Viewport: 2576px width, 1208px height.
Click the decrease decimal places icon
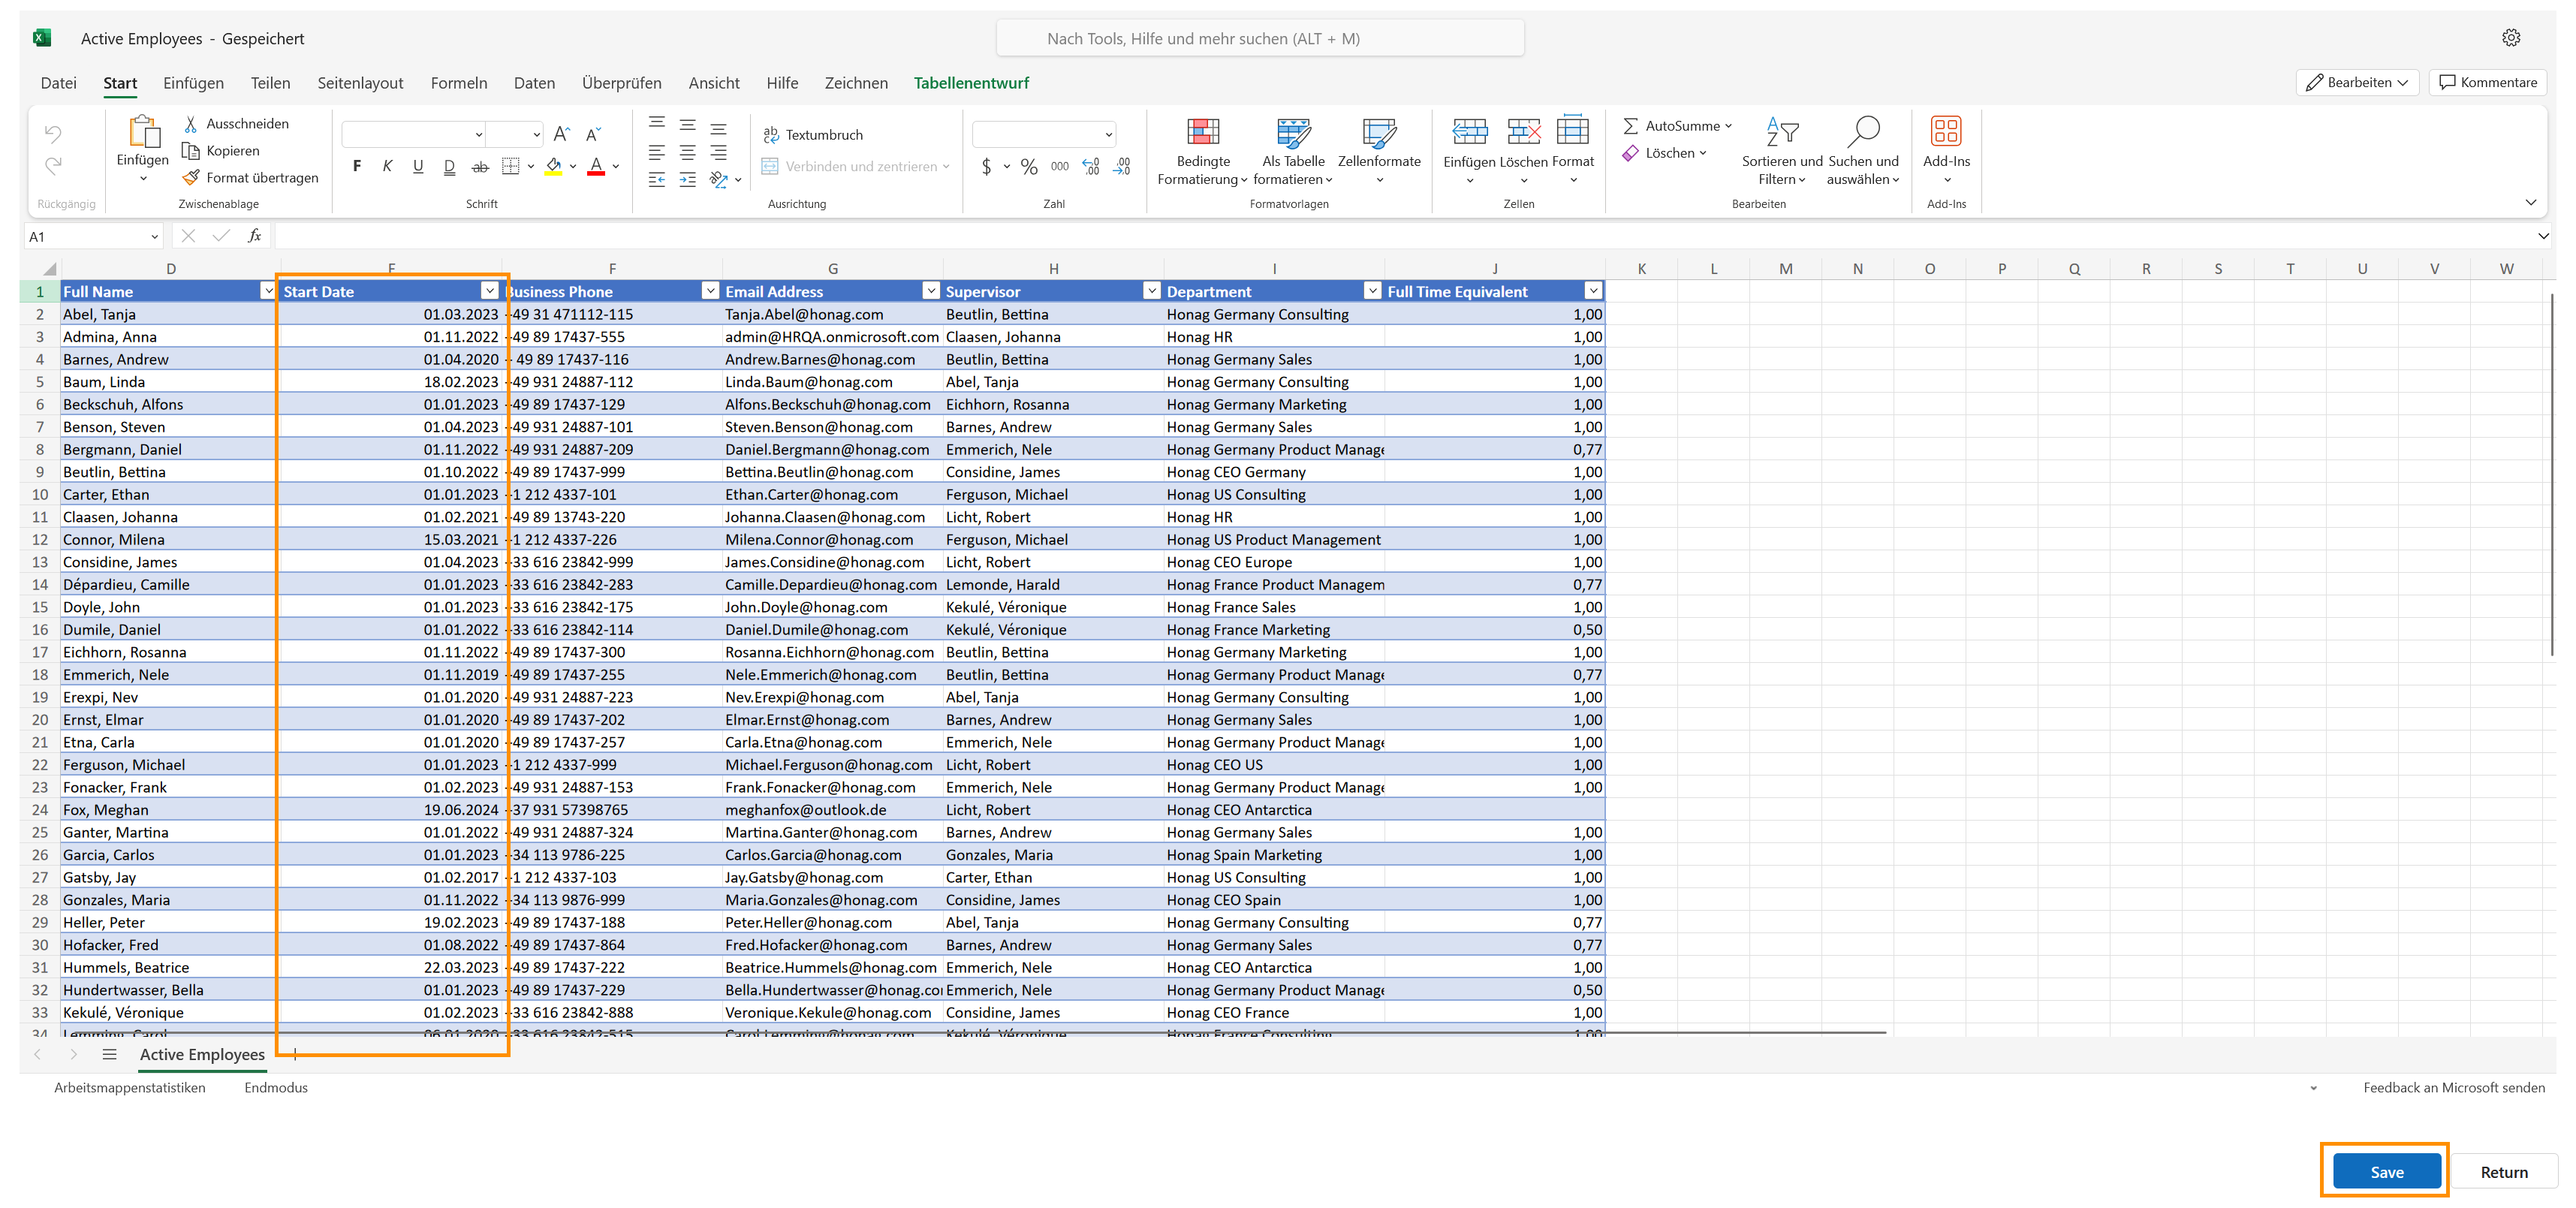(x=1122, y=167)
